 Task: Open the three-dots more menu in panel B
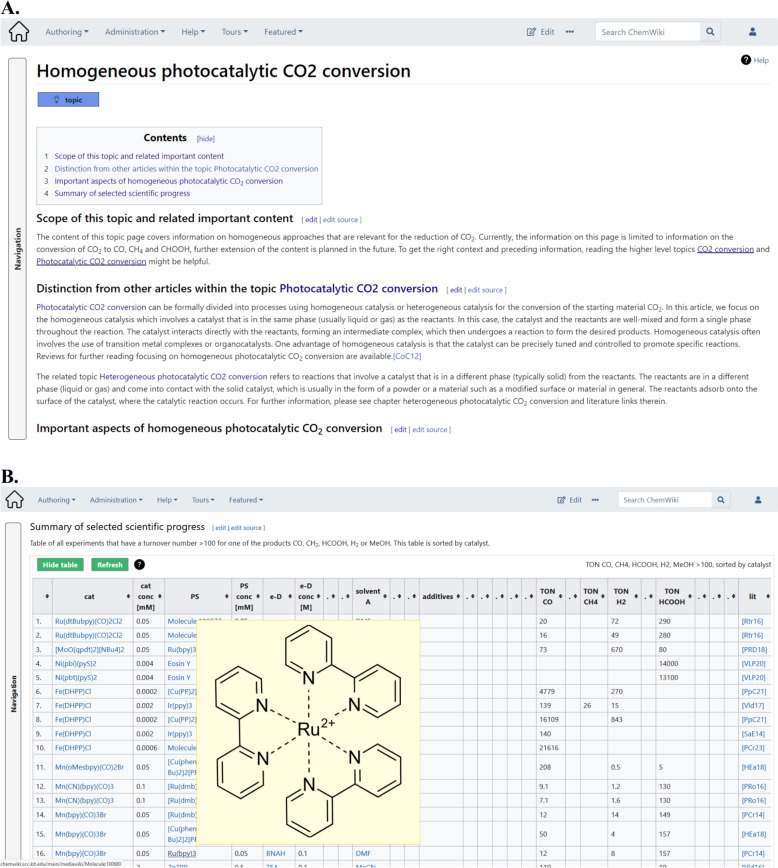pyautogui.click(x=595, y=500)
